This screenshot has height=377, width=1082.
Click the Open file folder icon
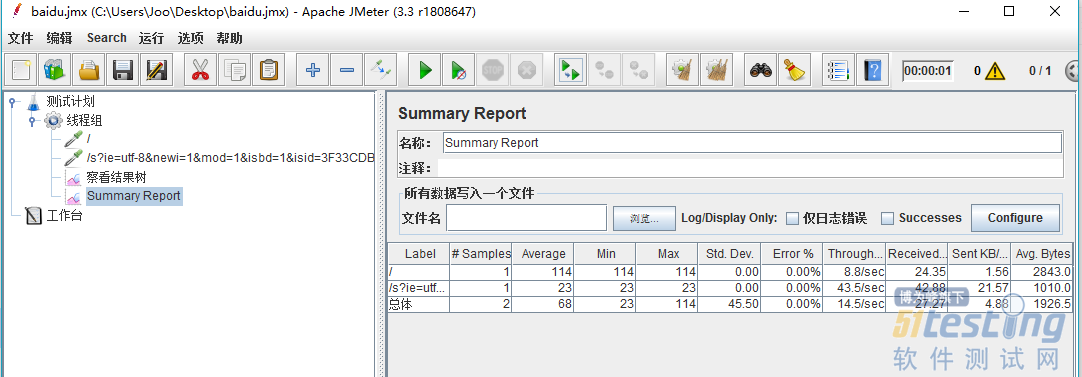89,70
